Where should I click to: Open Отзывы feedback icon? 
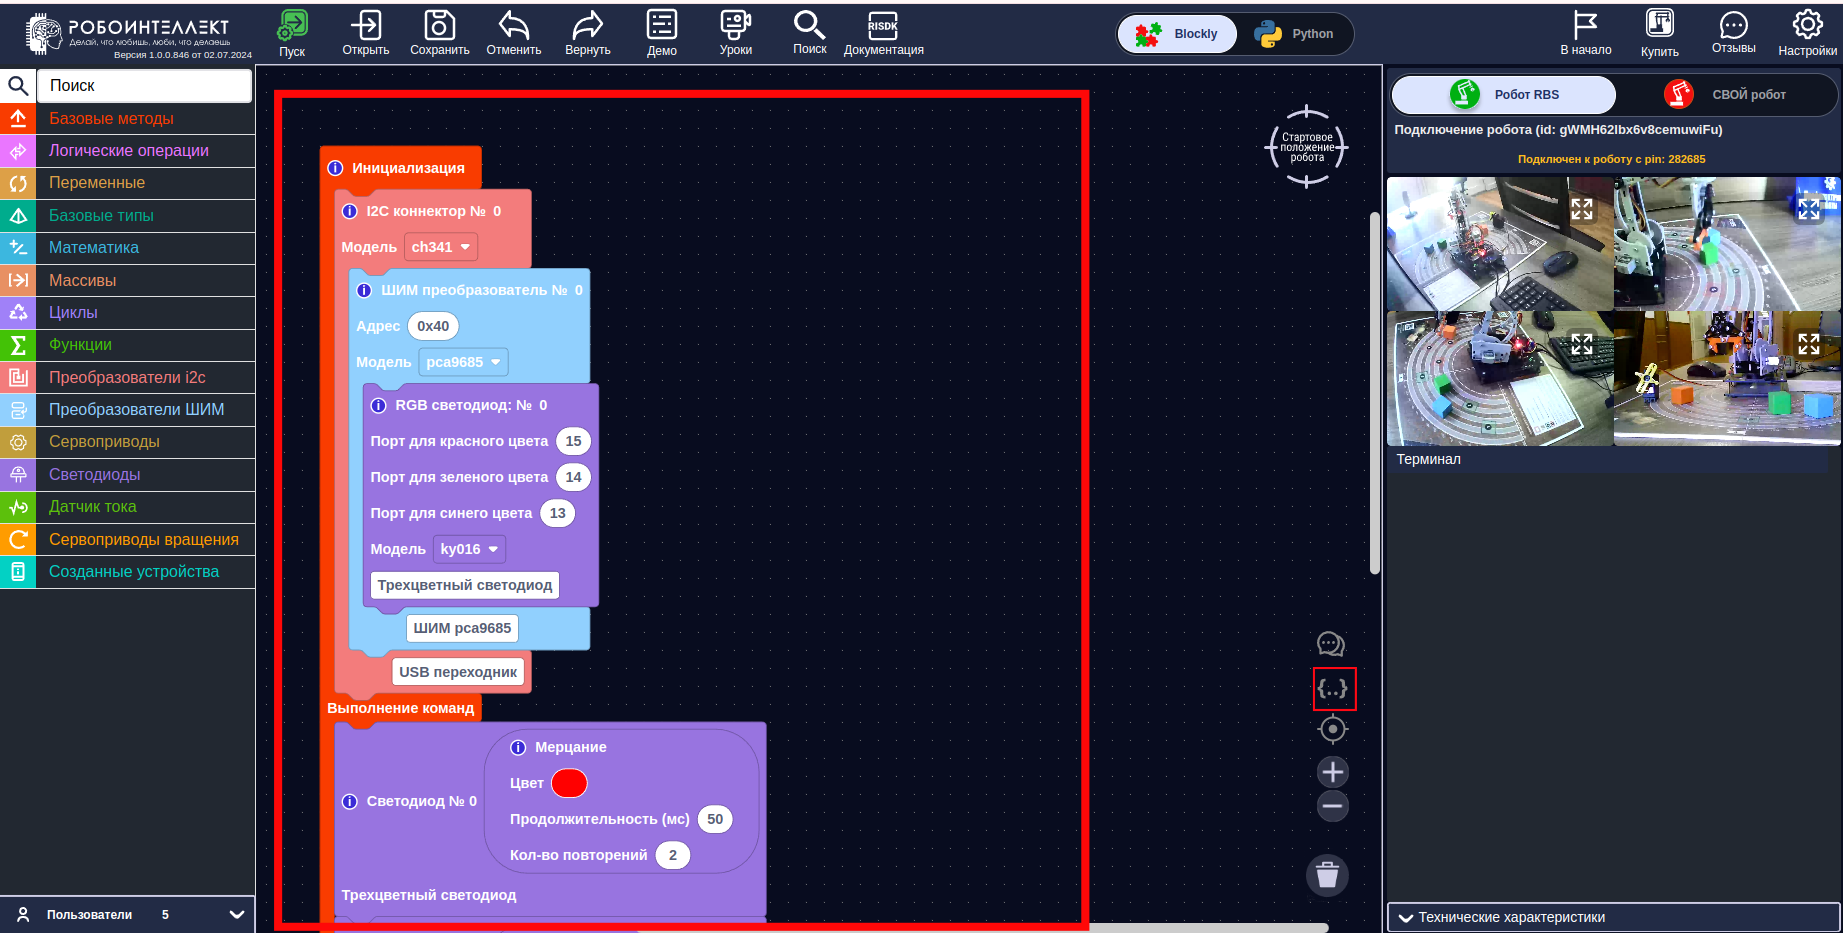pos(1734,25)
